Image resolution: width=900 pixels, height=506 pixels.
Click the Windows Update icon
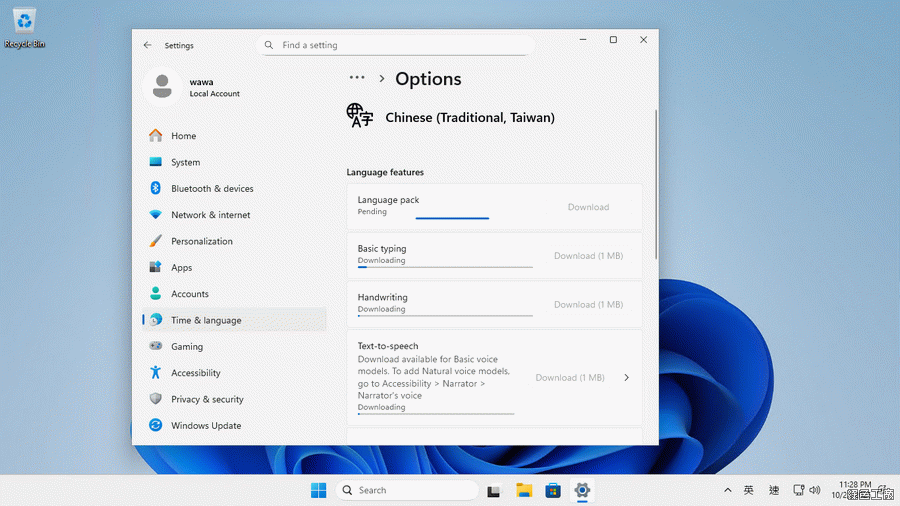tap(155, 426)
